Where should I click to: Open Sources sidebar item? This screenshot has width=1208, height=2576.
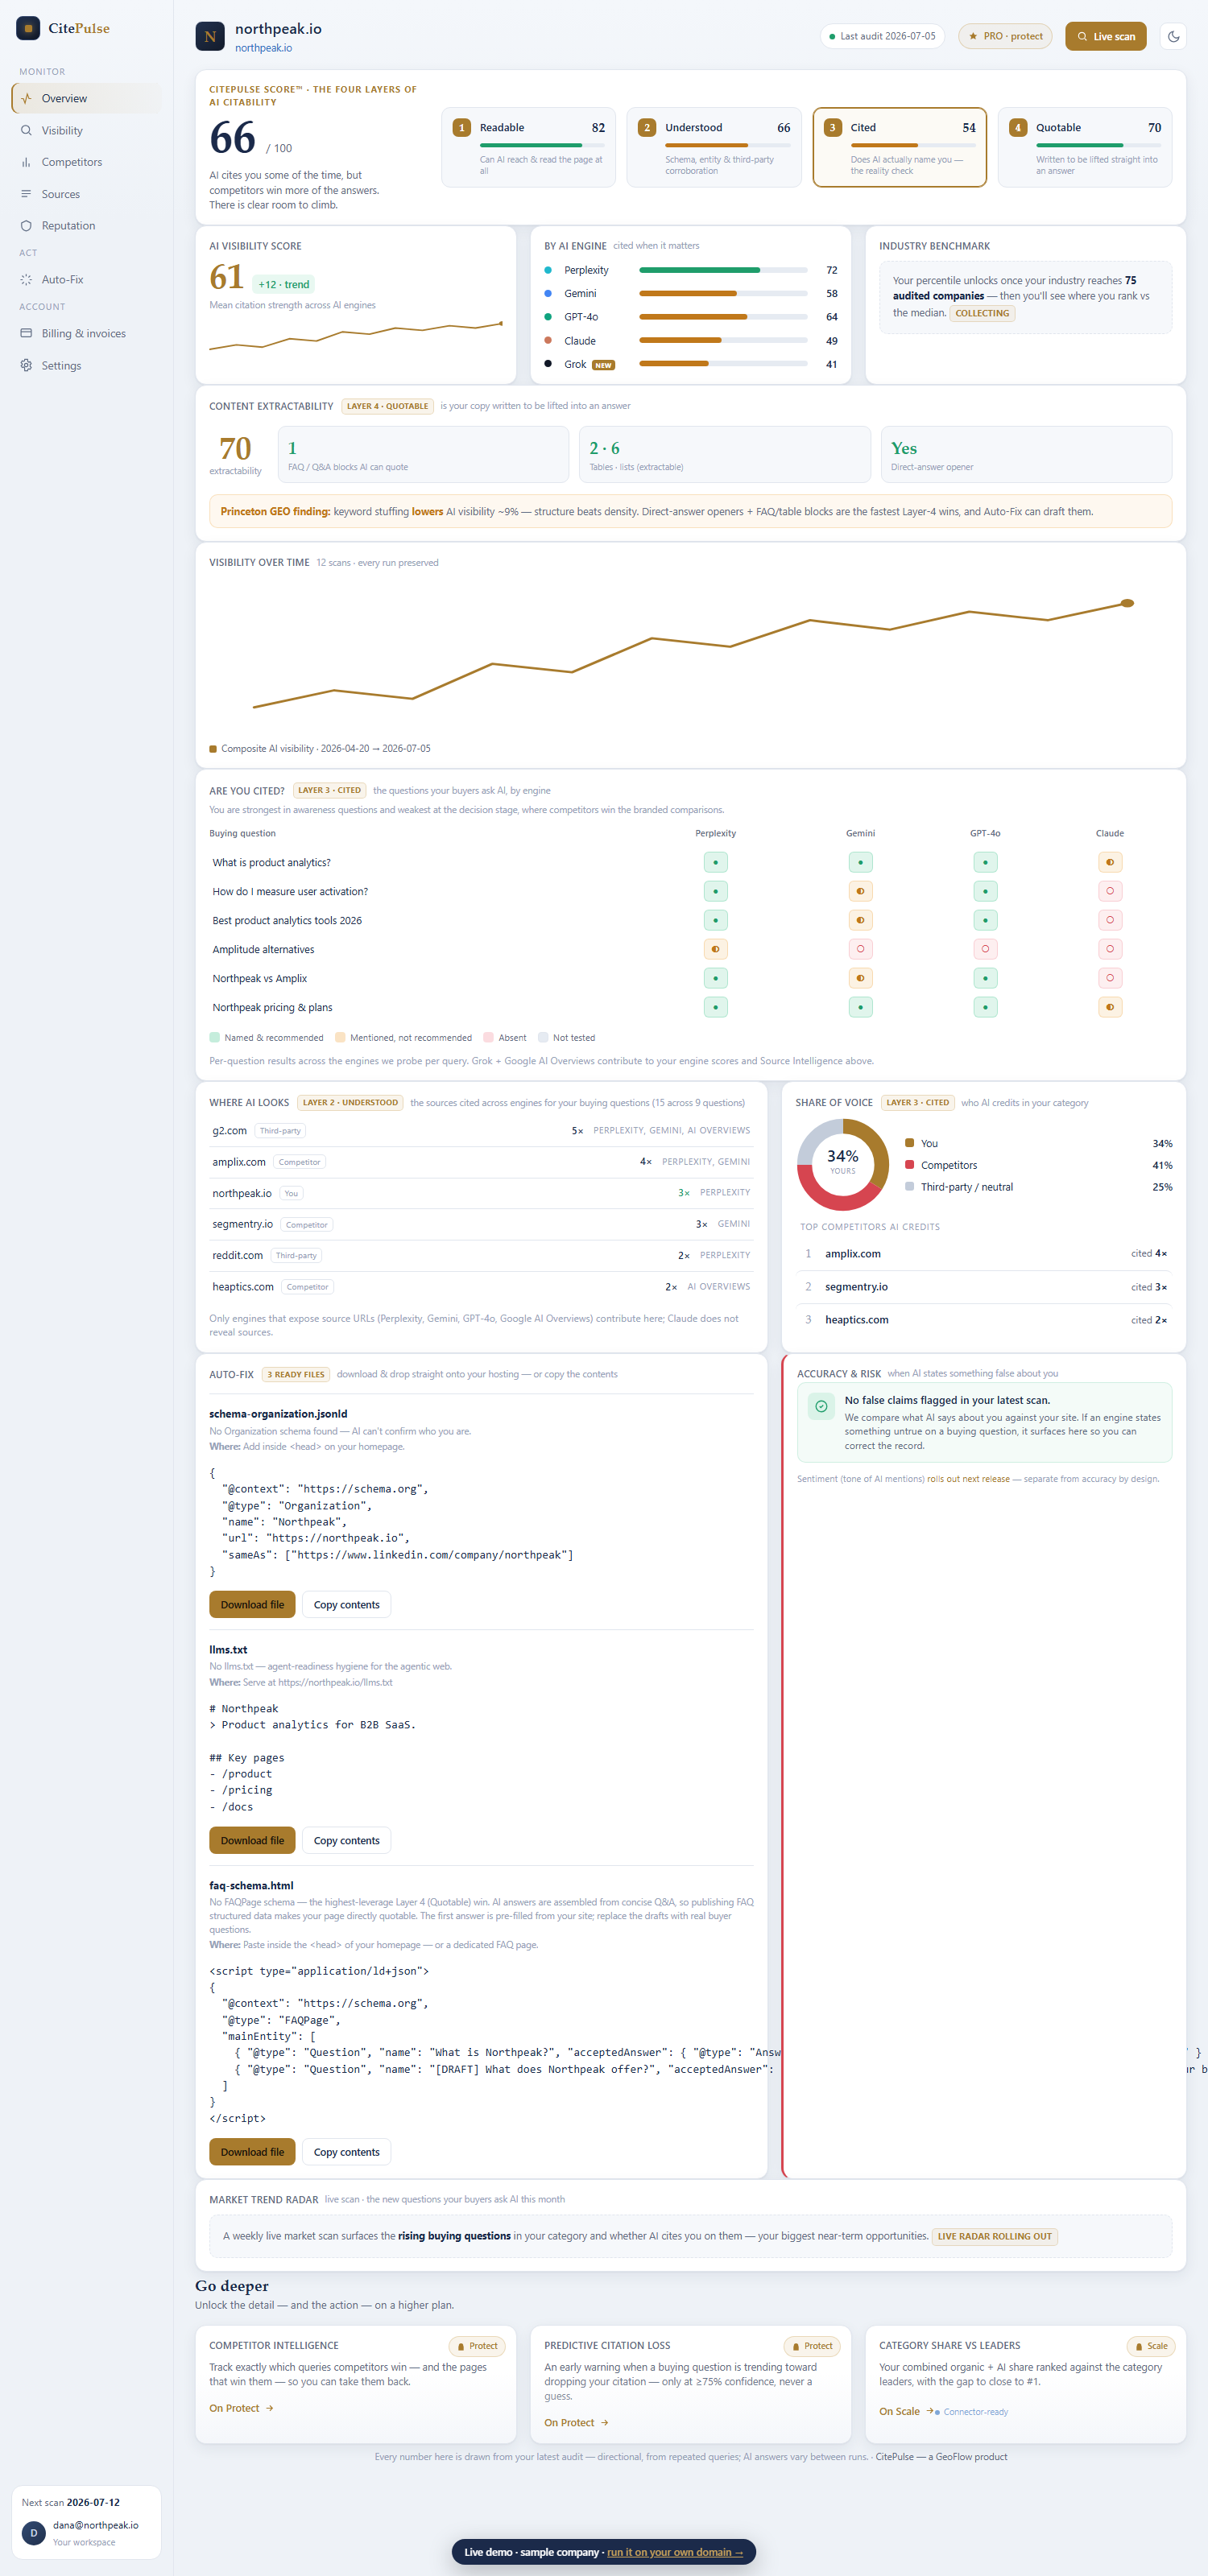(x=86, y=194)
